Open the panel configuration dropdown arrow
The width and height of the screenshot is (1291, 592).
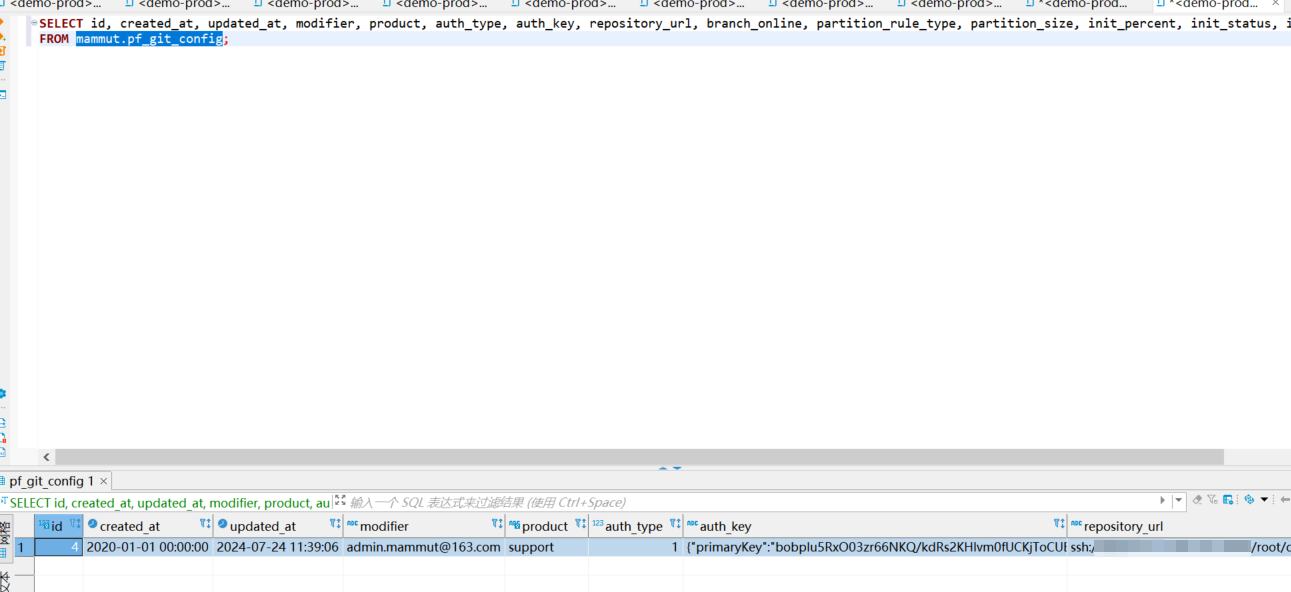coord(1264,500)
